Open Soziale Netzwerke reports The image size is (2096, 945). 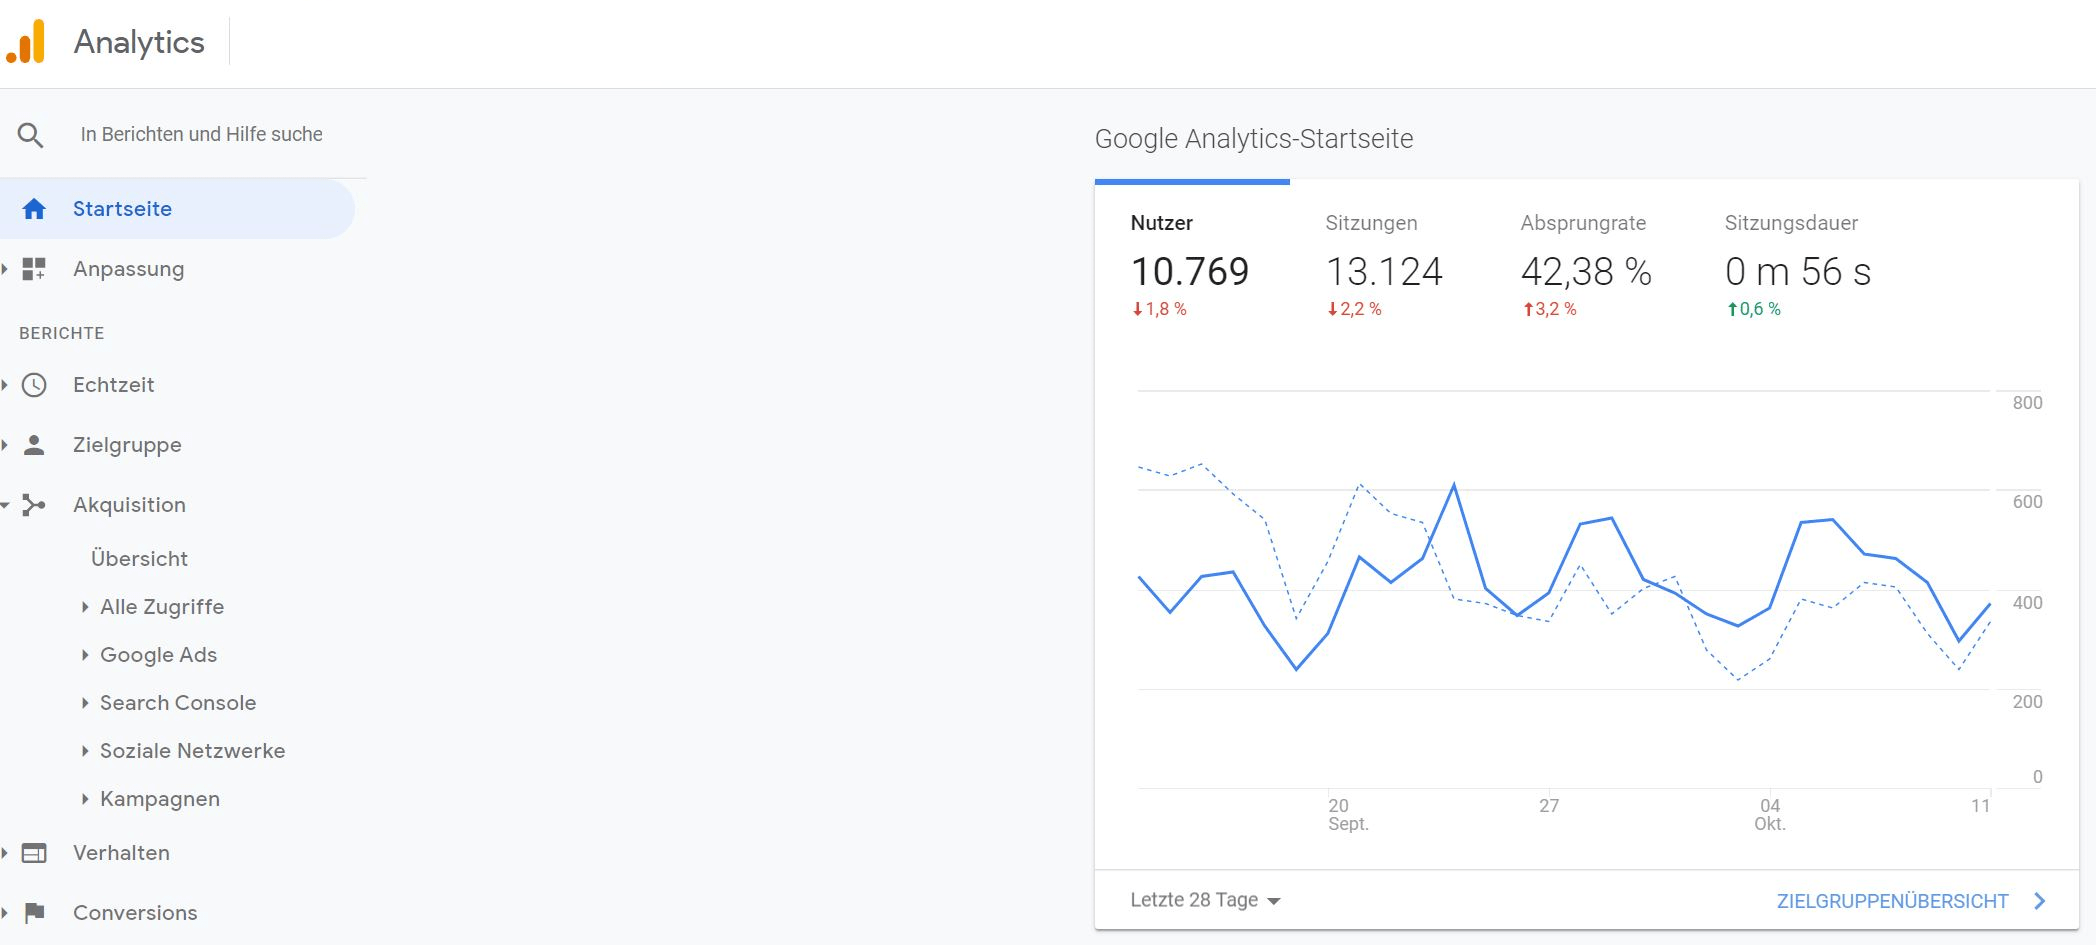[x=192, y=751]
